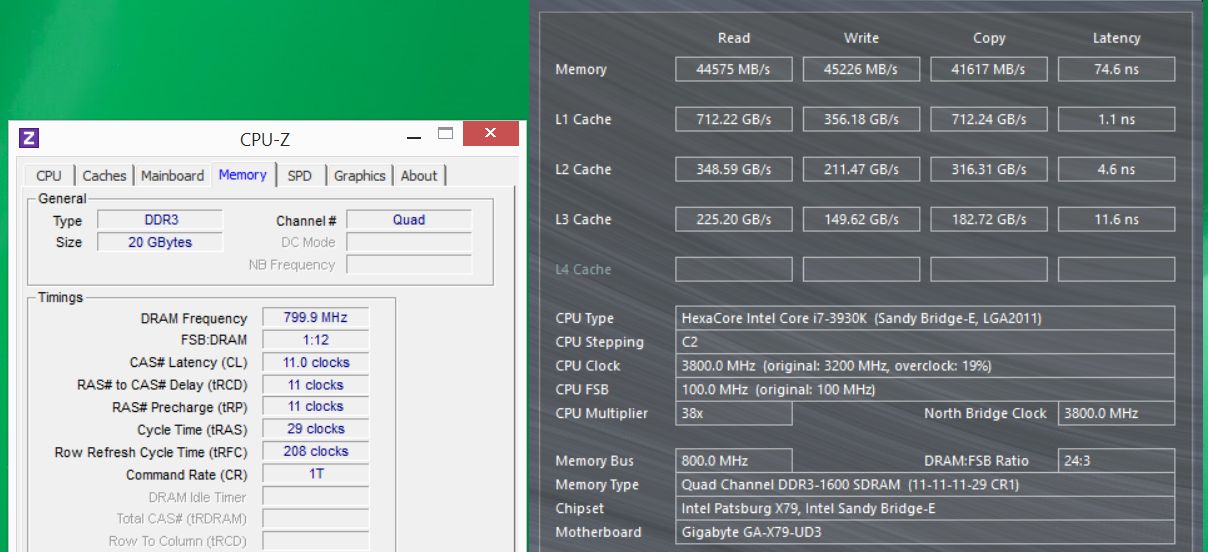The height and width of the screenshot is (552, 1208).
Task: Click the empty NB Frequency field
Action: tap(409, 265)
